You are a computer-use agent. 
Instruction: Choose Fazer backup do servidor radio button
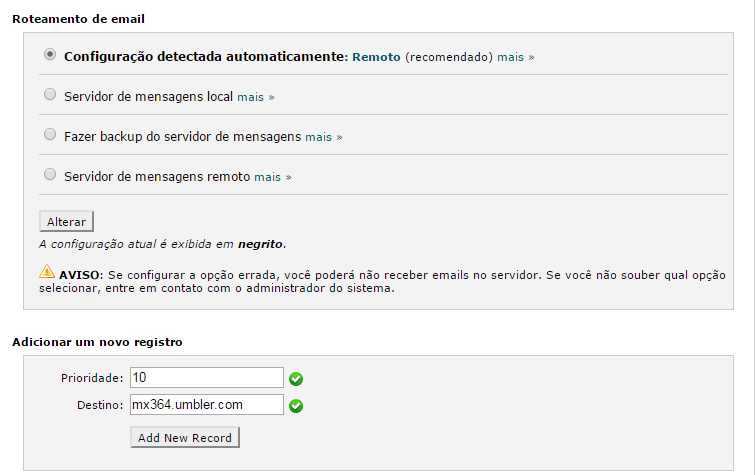click(50, 134)
